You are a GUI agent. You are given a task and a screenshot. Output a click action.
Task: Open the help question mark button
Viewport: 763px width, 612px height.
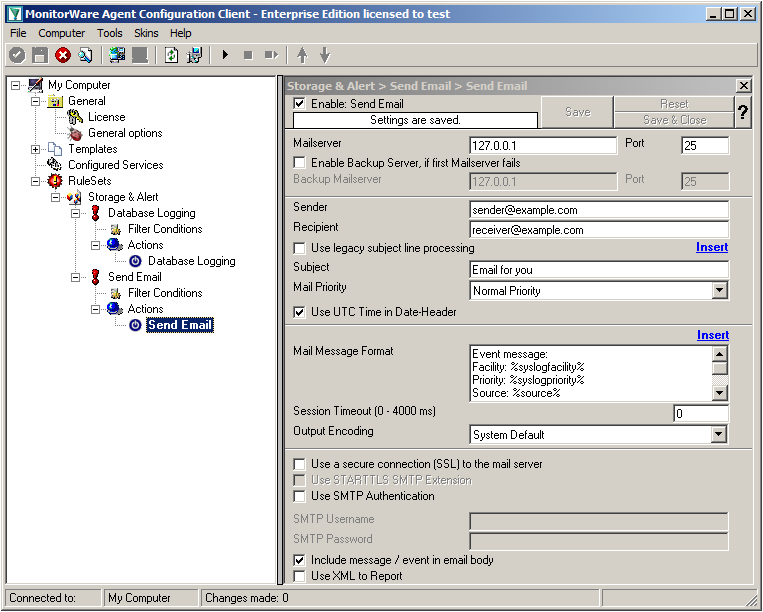(743, 112)
